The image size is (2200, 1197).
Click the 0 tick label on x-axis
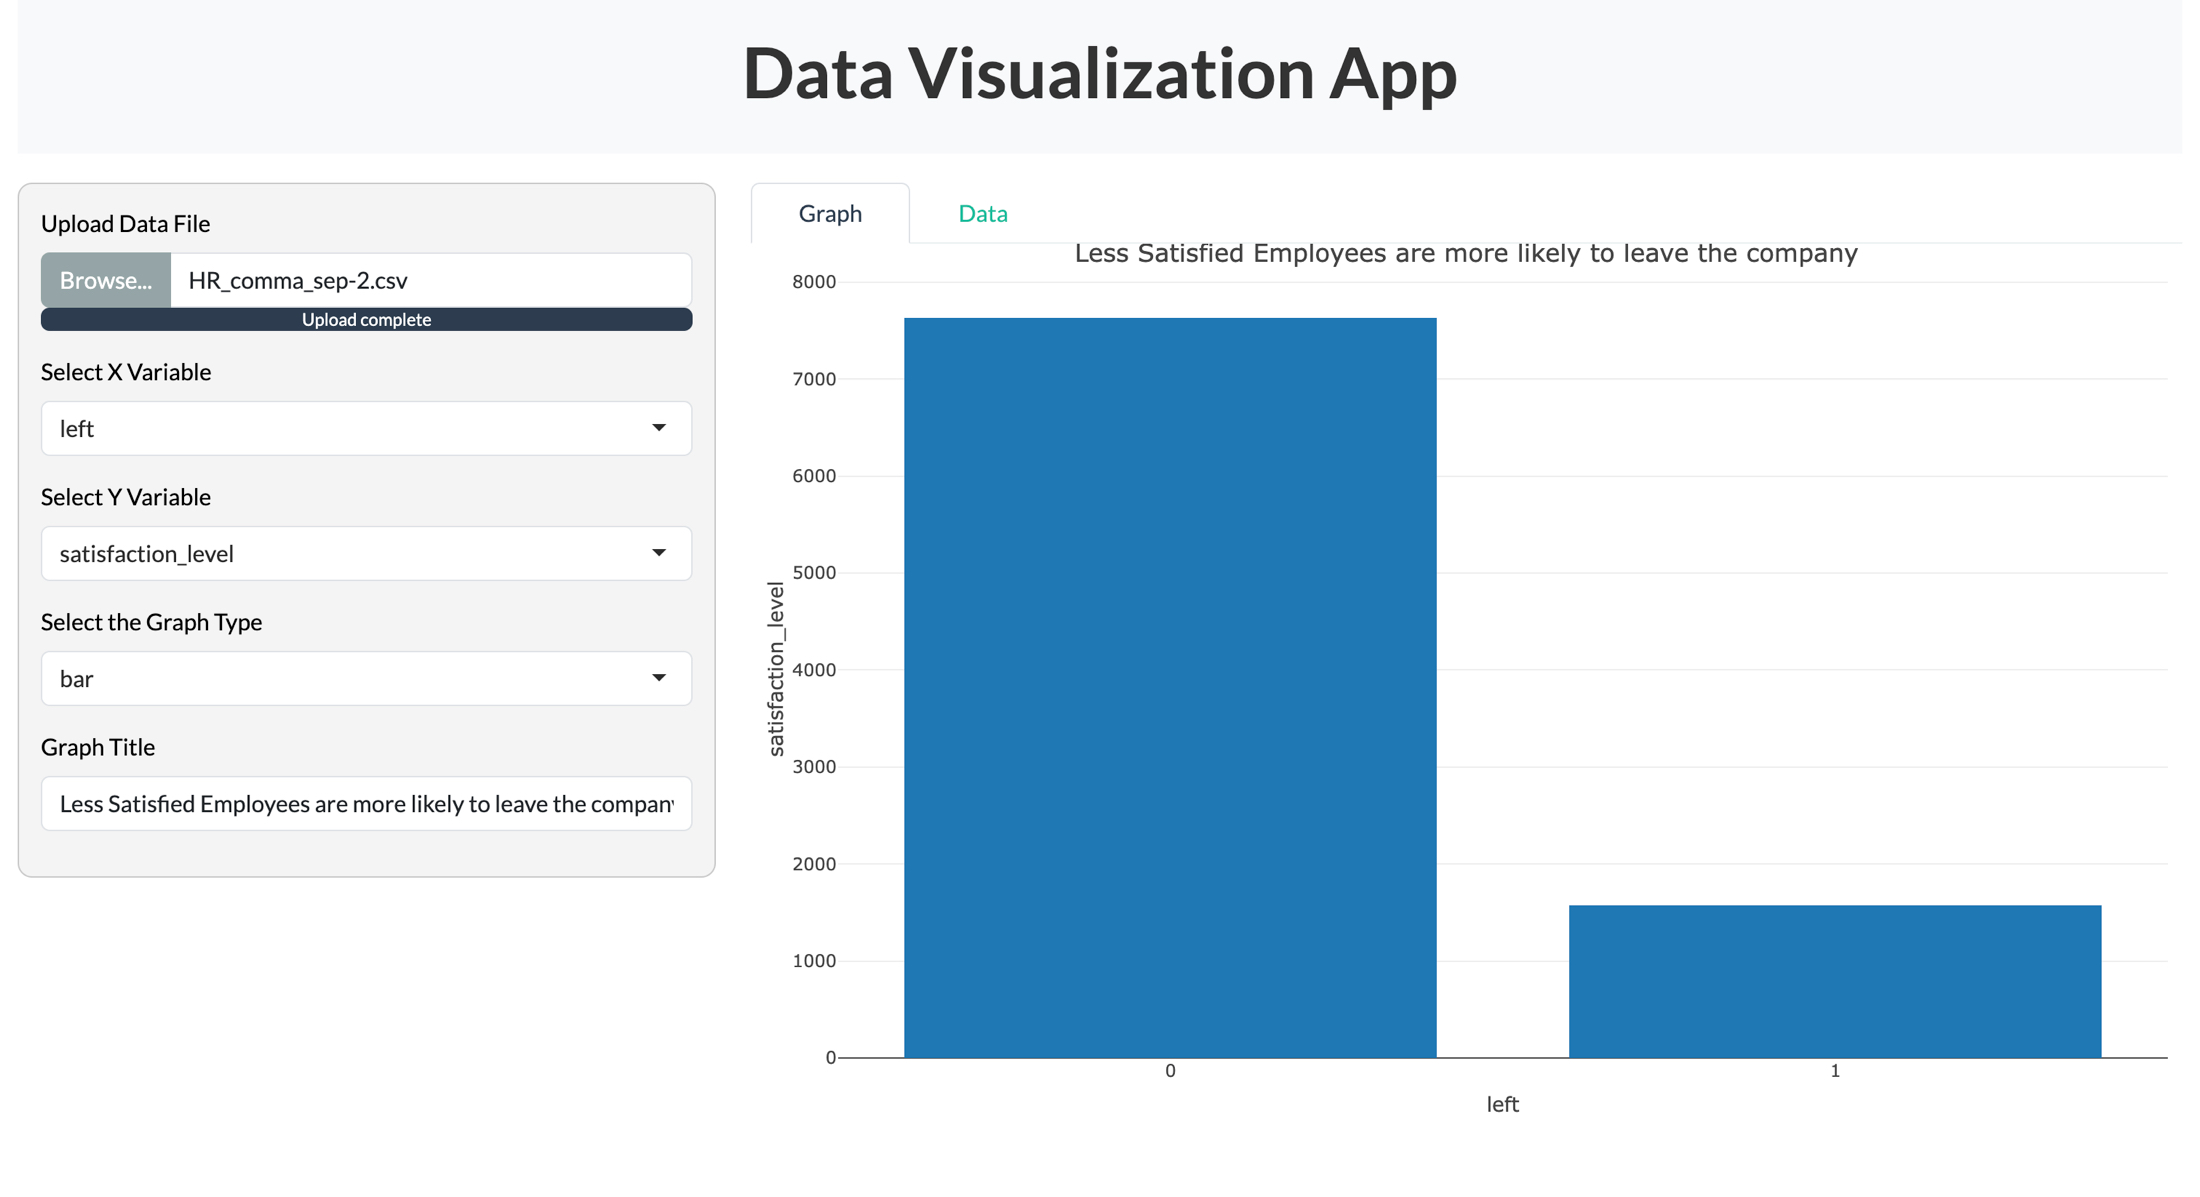1170,1071
